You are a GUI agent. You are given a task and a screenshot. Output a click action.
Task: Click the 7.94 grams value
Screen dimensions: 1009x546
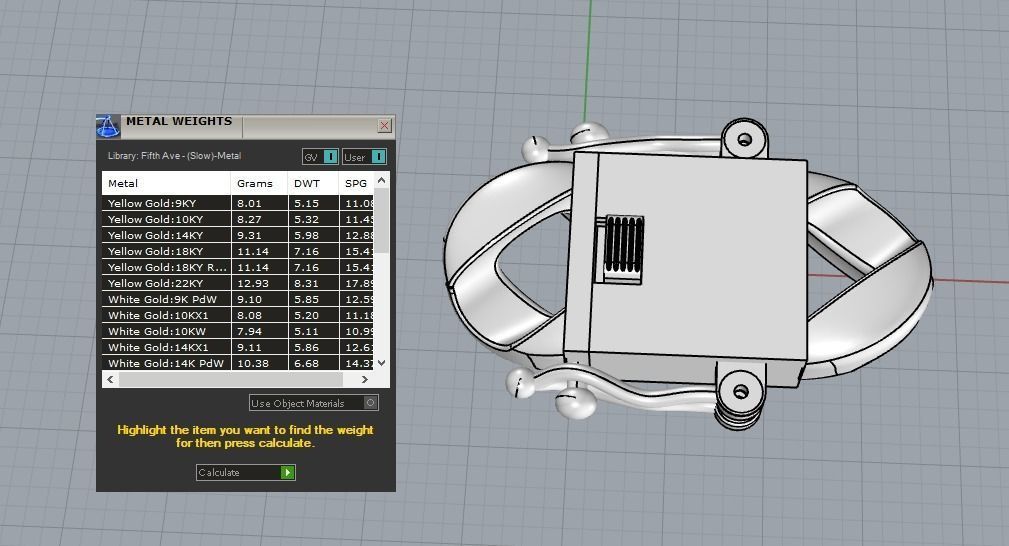[x=250, y=332]
